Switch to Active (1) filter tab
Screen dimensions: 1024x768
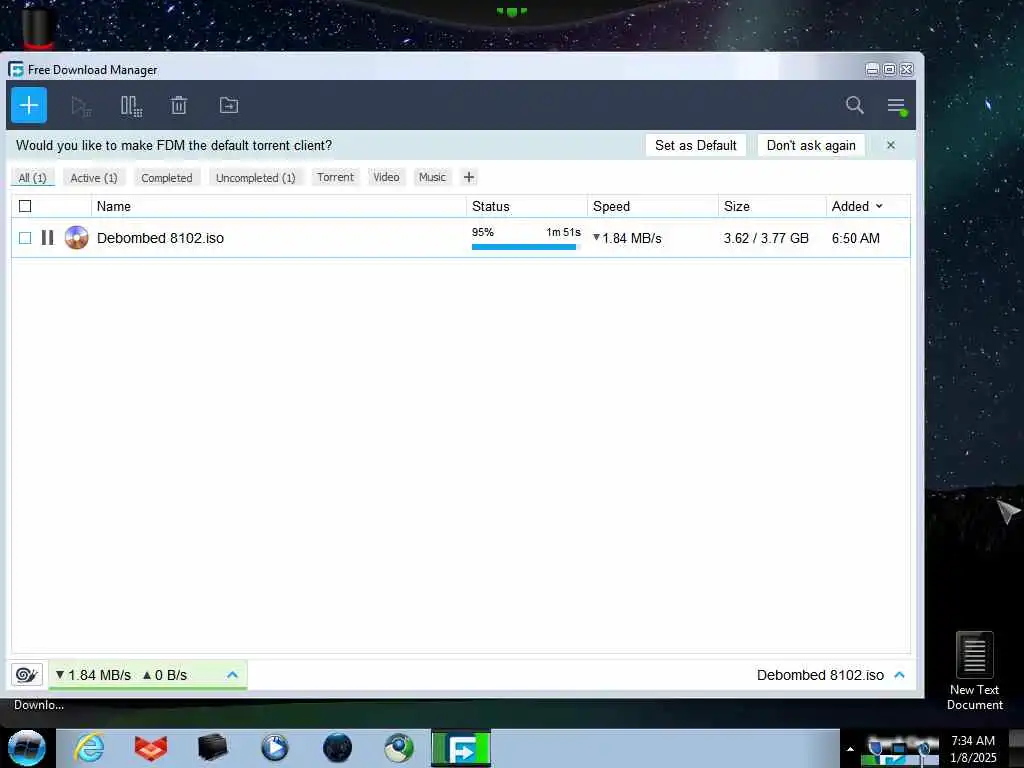[x=94, y=178]
